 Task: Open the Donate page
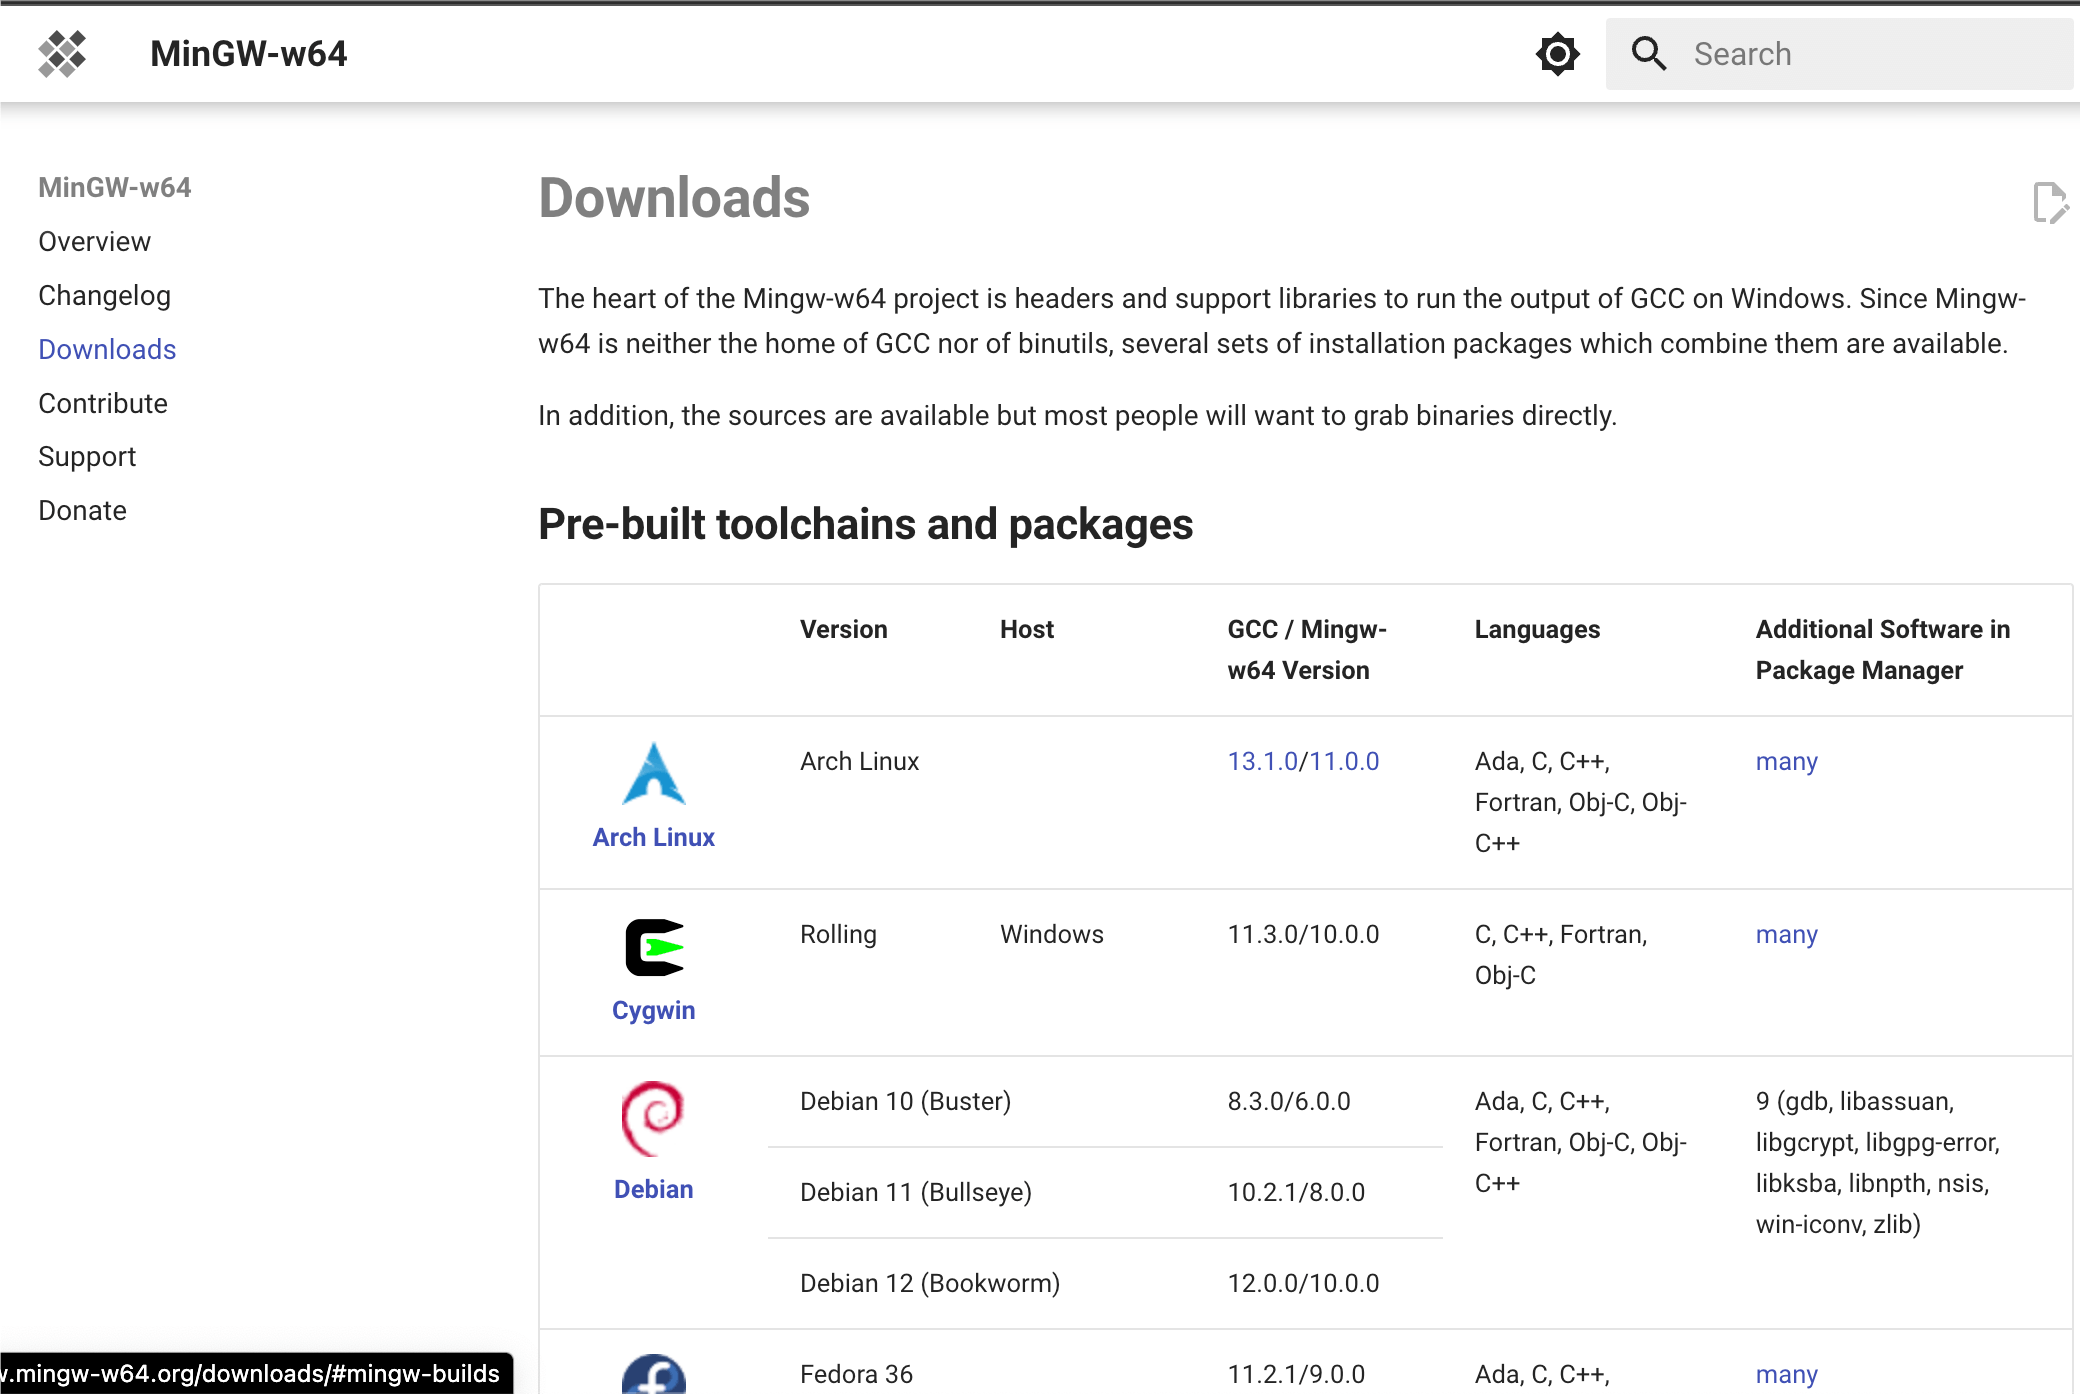point(82,510)
